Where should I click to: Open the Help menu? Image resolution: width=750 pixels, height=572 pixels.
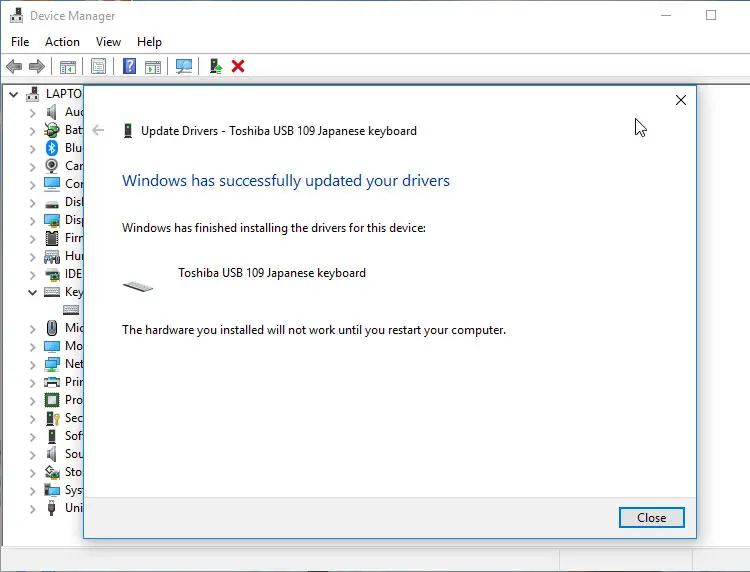click(x=149, y=42)
